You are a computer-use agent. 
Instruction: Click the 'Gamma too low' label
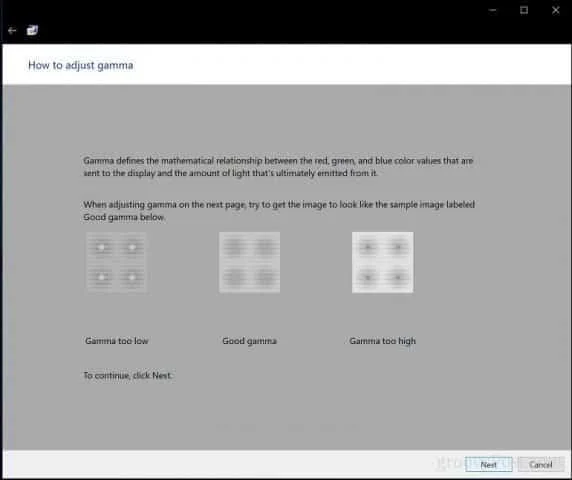(117, 341)
